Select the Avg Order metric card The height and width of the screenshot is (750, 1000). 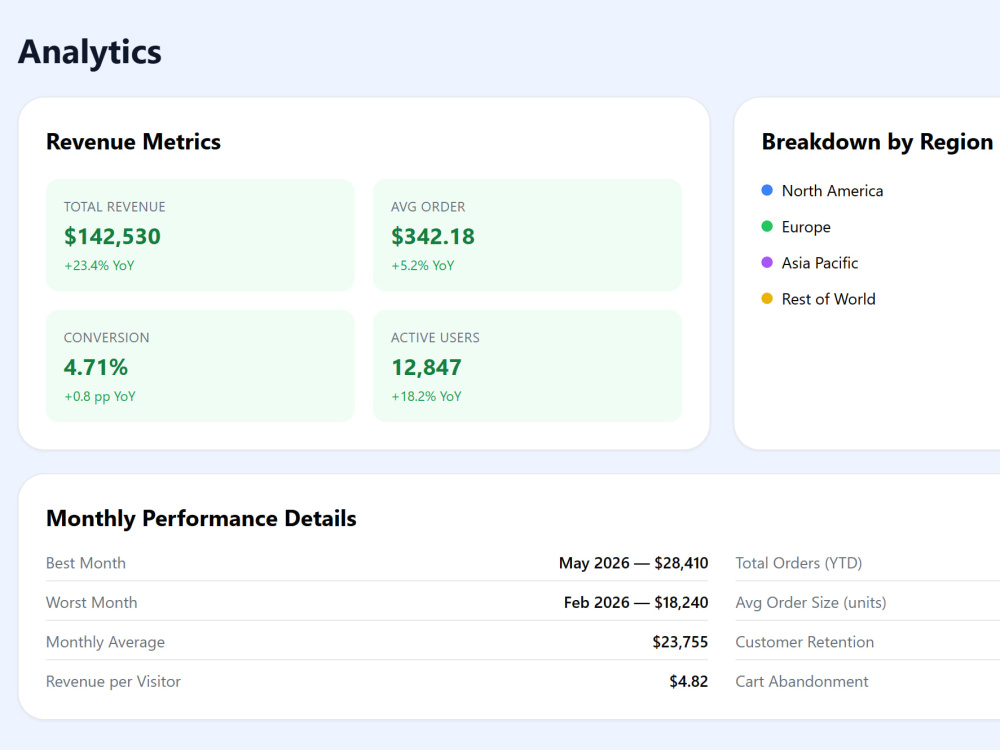click(x=527, y=235)
